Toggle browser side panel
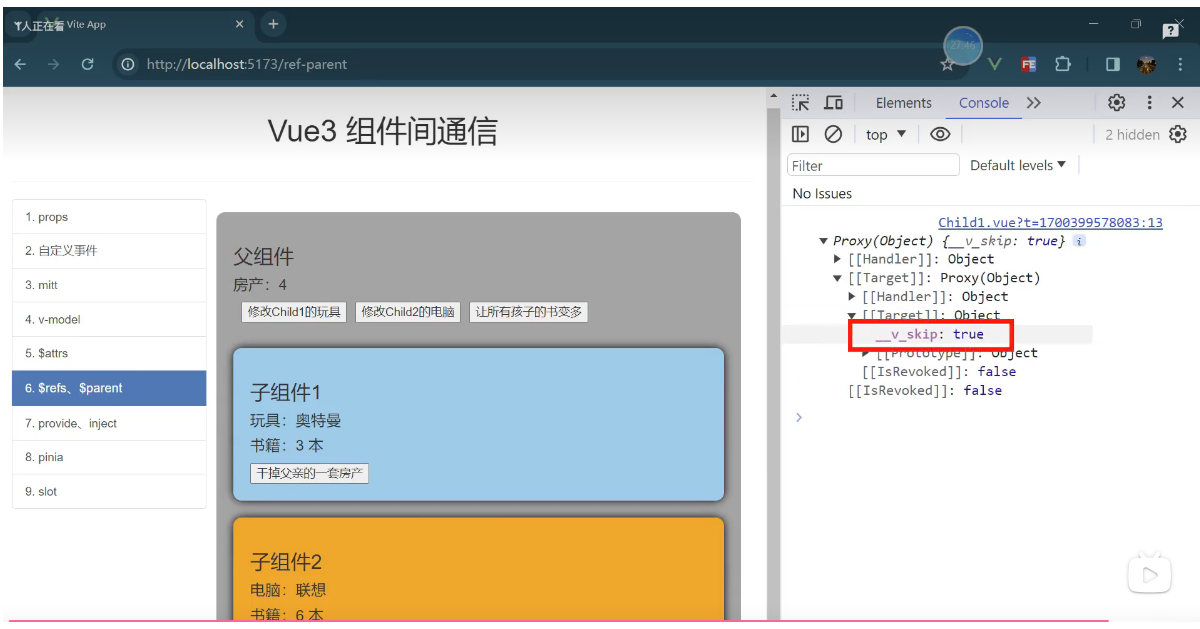Image resolution: width=1200 pixels, height=629 pixels. pos(1112,64)
